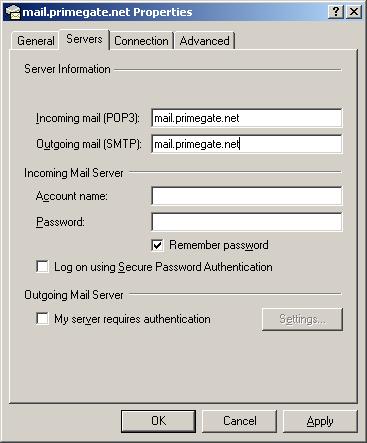This screenshot has width=367, height=443.
Task: Select the Servers tab
Action: pos(84,39)
